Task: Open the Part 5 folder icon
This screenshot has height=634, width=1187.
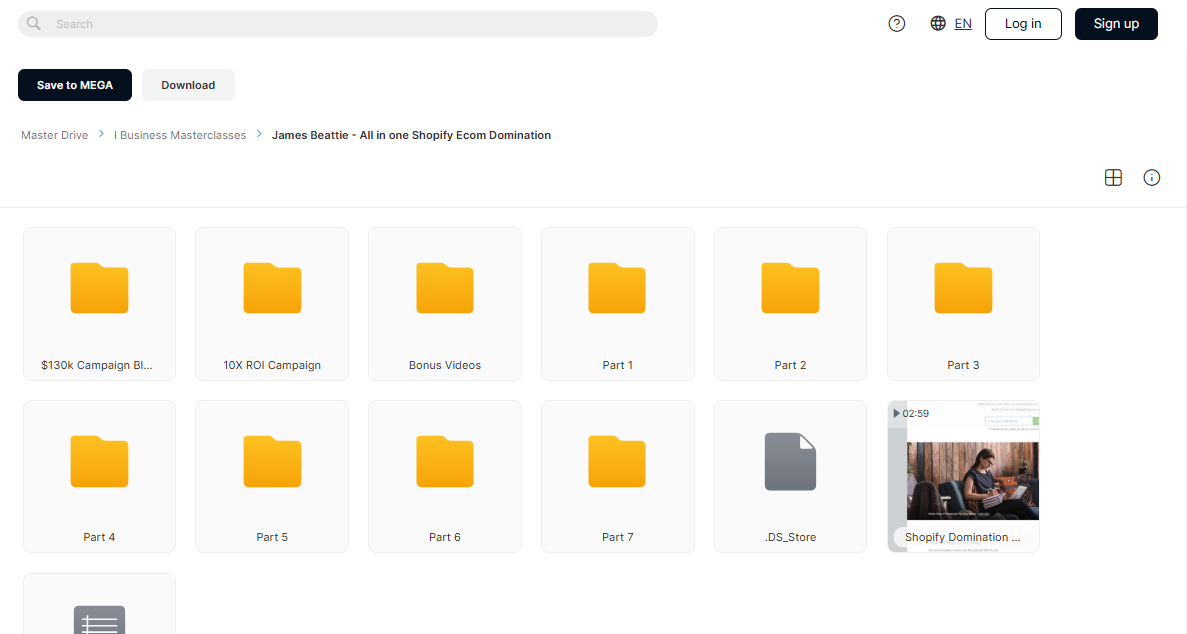Action: coord(272,461)
